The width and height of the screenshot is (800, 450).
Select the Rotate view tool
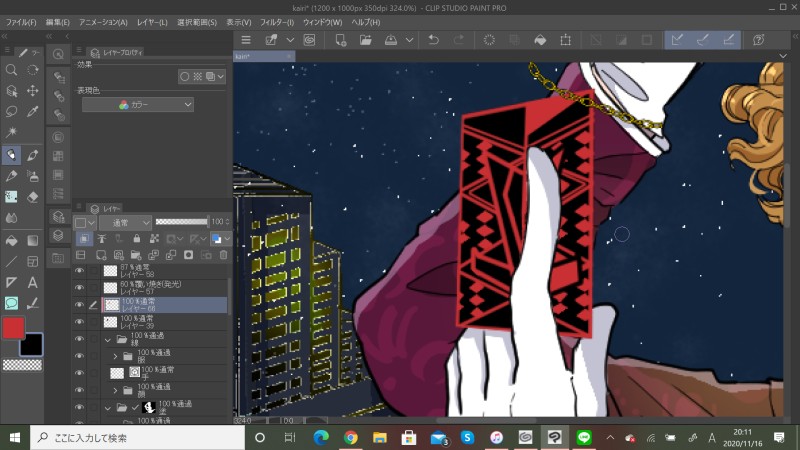33,70
